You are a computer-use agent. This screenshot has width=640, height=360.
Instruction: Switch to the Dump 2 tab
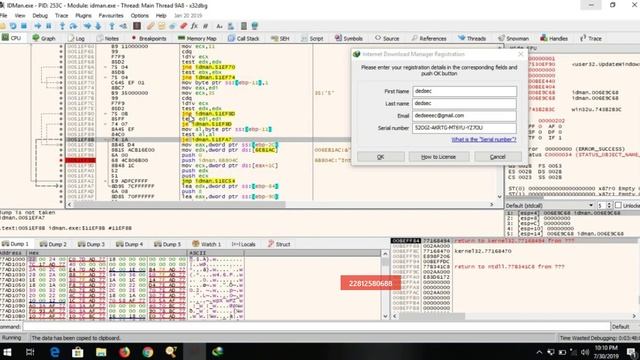(x=53, y=244)
